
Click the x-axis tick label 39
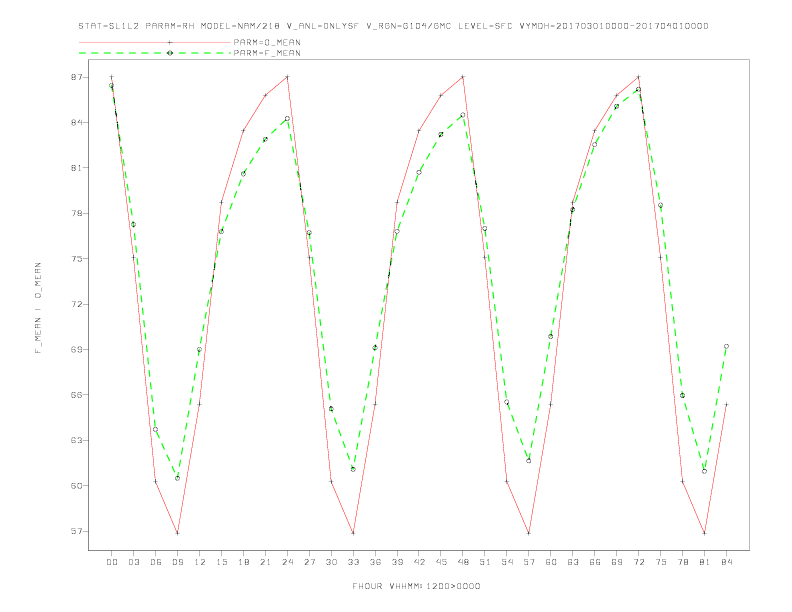coord(397,562)
